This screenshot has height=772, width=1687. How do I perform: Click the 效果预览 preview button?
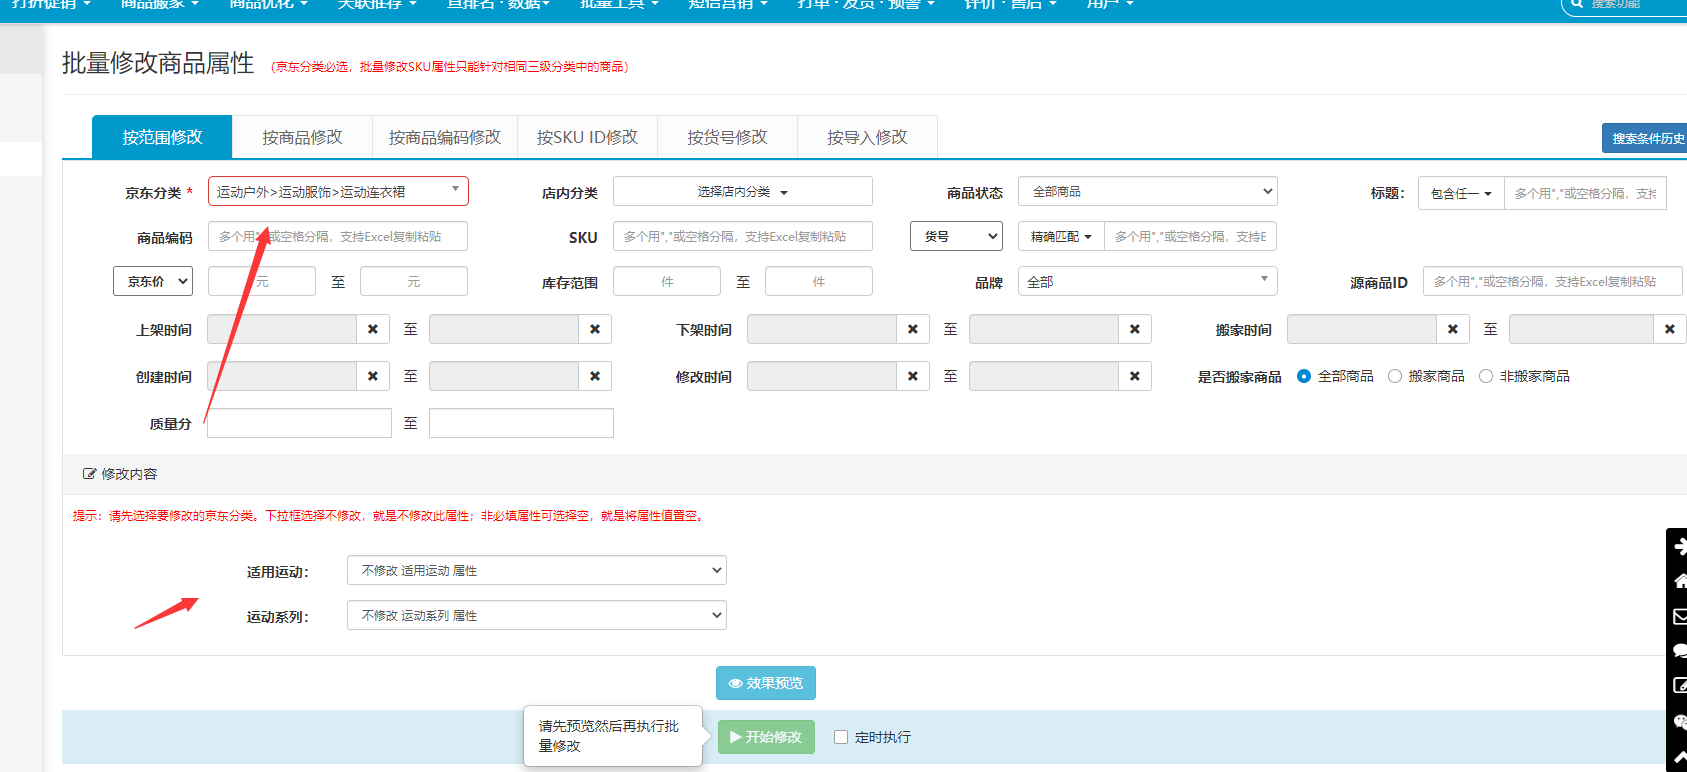click(x=766, y=683)
